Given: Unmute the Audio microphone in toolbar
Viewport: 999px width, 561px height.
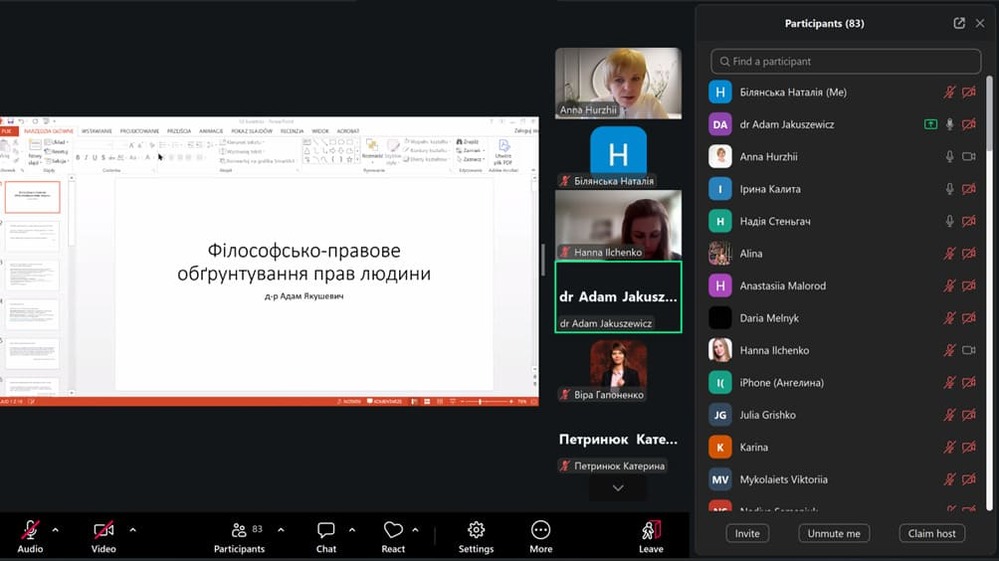Looking at the screenshot, I should pos(30,530).
